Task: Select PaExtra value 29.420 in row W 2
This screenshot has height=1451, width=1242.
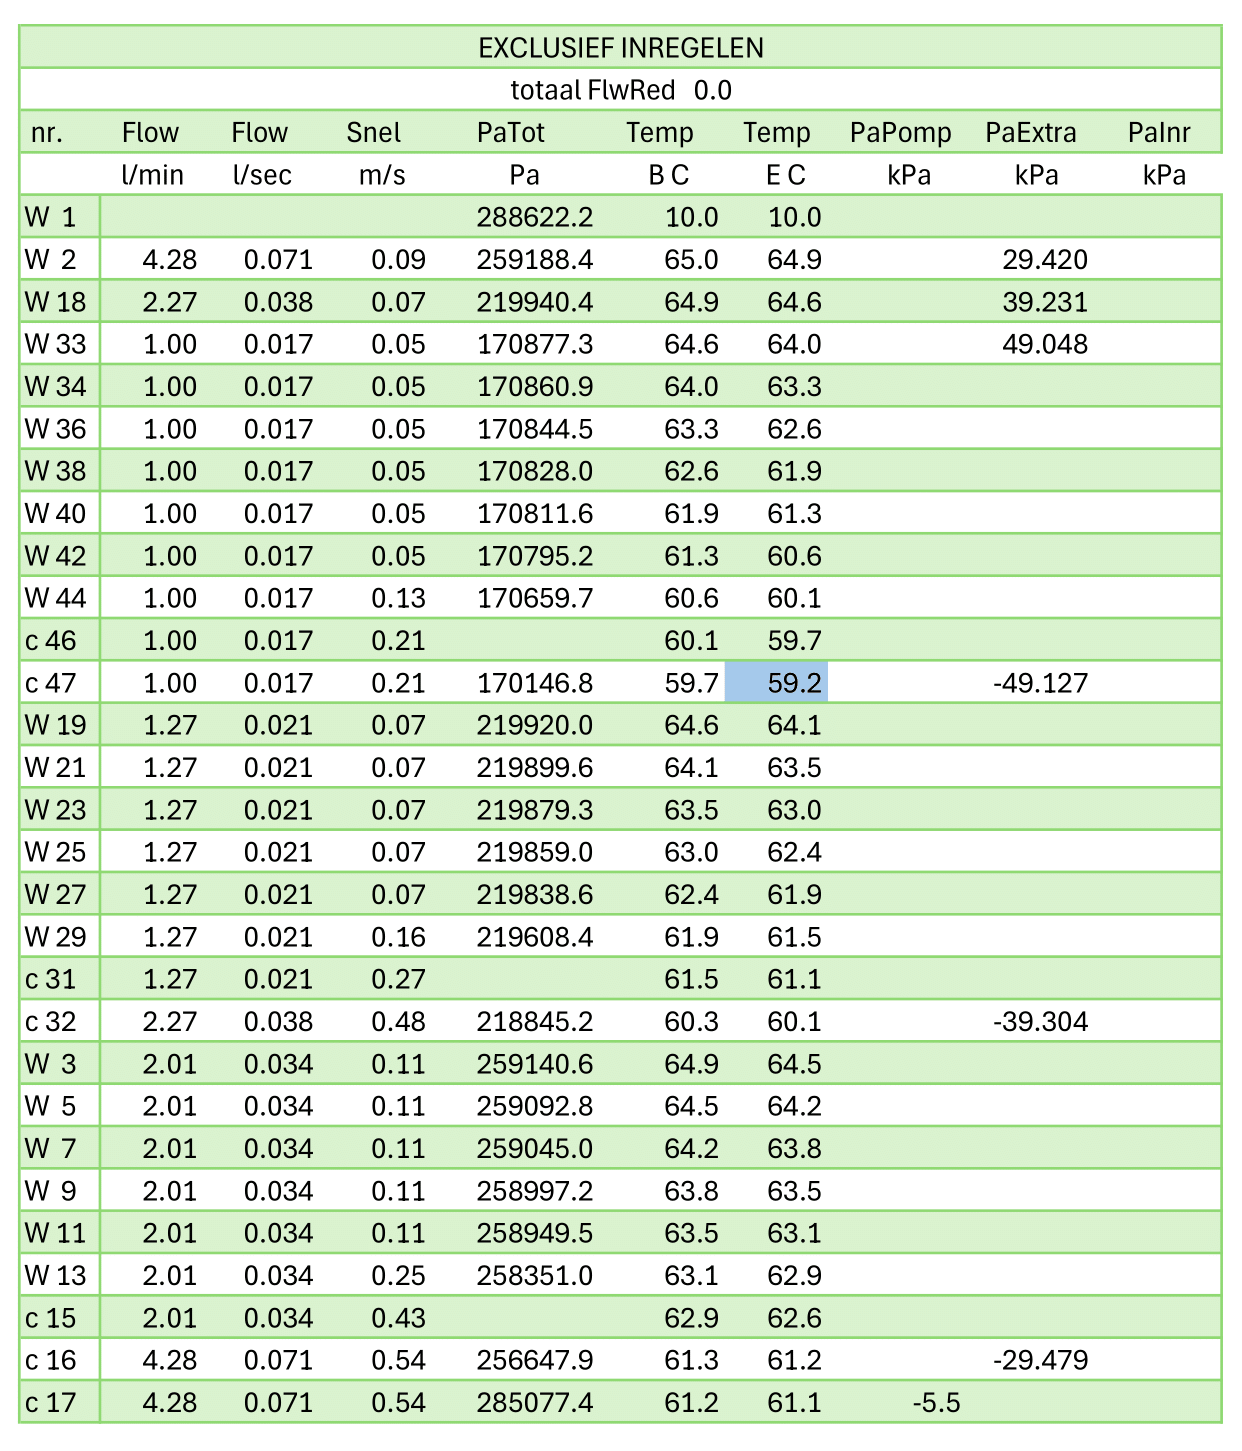Action: point(1045,260)
